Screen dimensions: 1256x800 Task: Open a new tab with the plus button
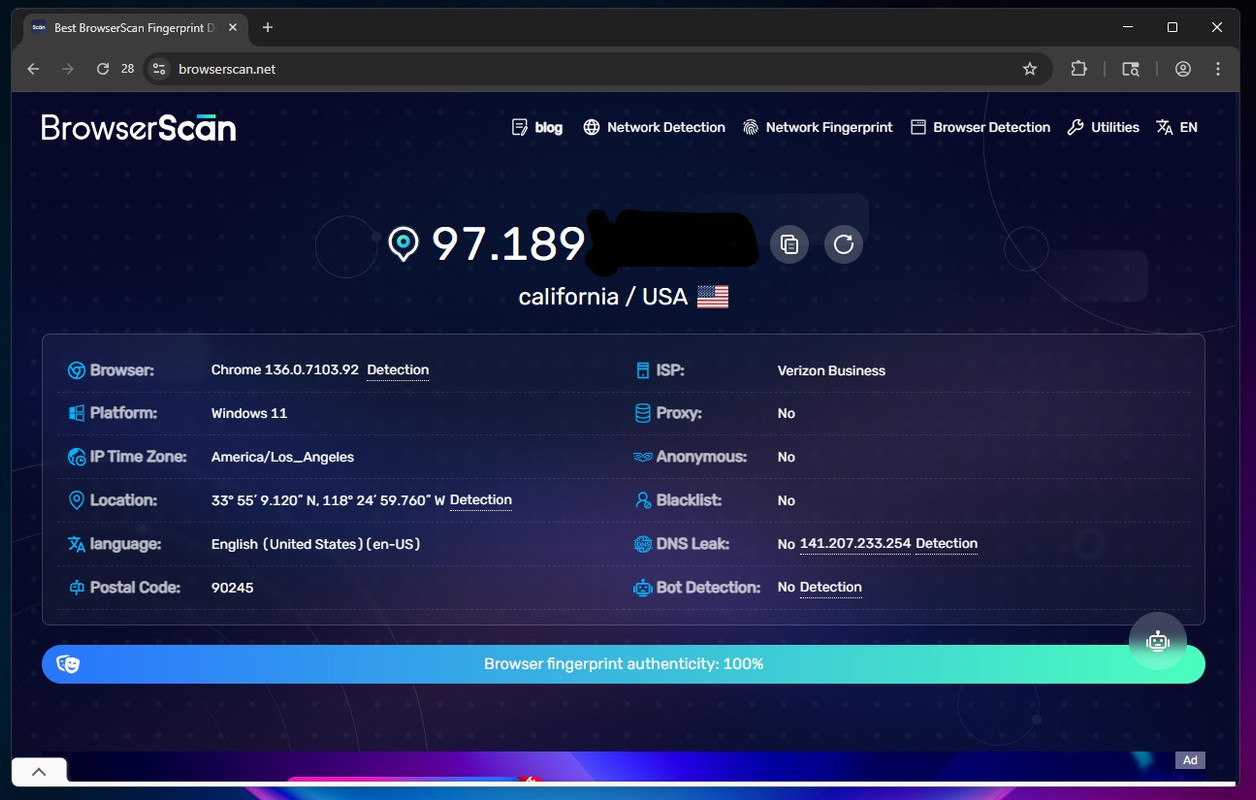point(267,28)
